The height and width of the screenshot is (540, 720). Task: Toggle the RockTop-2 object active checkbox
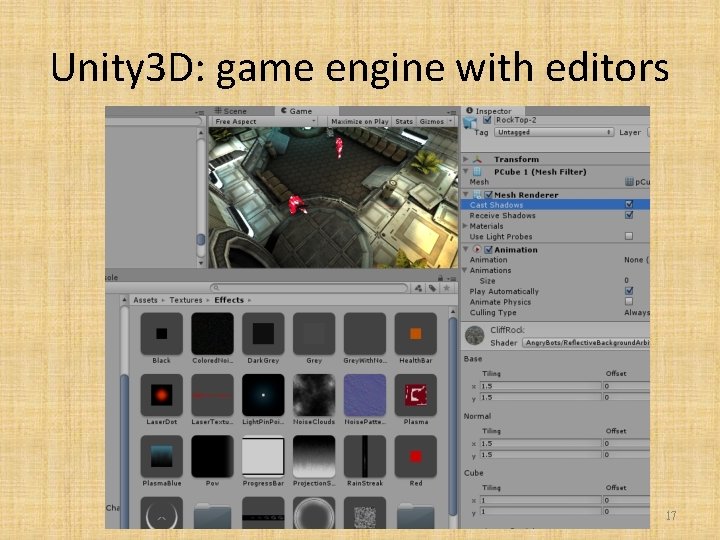487,120
